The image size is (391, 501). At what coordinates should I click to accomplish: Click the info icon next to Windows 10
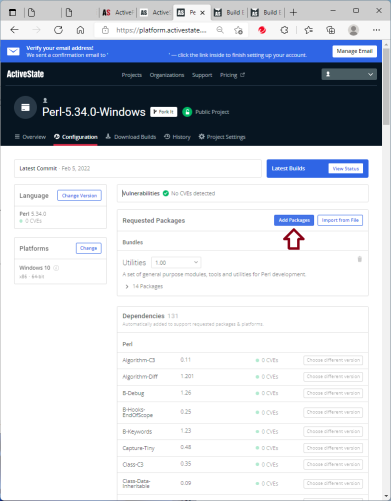[56, 268]
